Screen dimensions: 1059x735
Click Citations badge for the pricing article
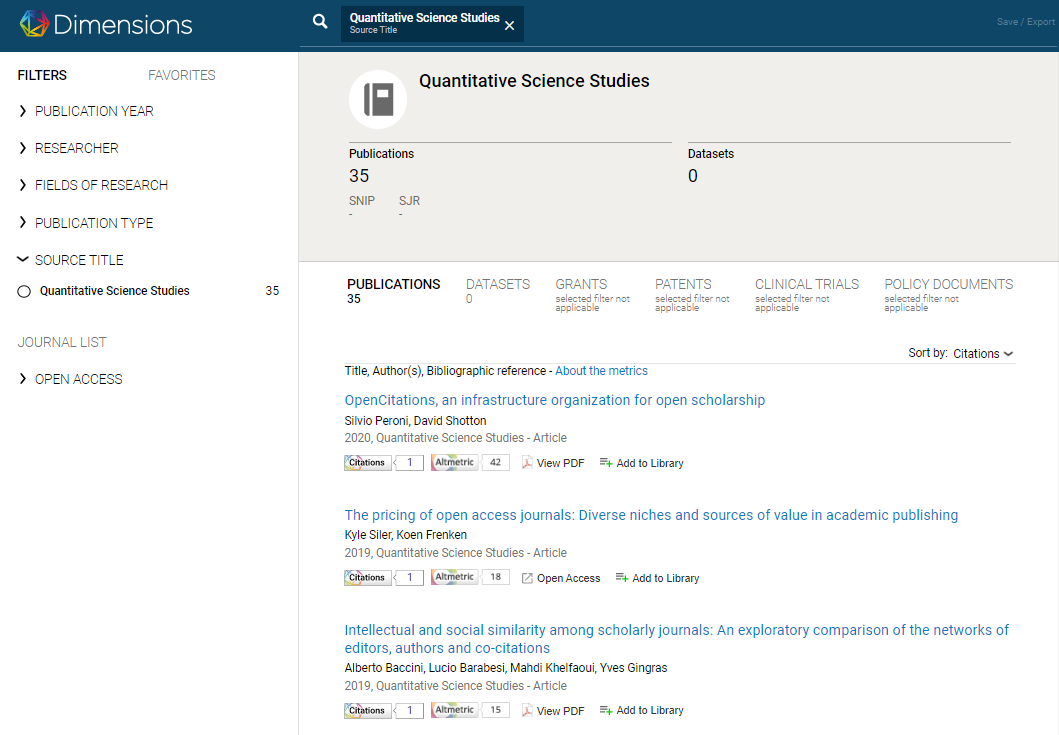point(384,578)
